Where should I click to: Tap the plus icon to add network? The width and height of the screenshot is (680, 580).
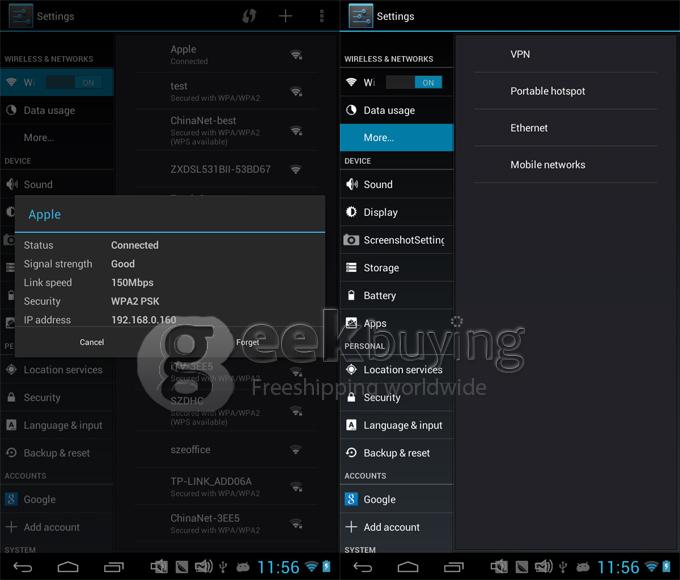(x=286, y=16)
